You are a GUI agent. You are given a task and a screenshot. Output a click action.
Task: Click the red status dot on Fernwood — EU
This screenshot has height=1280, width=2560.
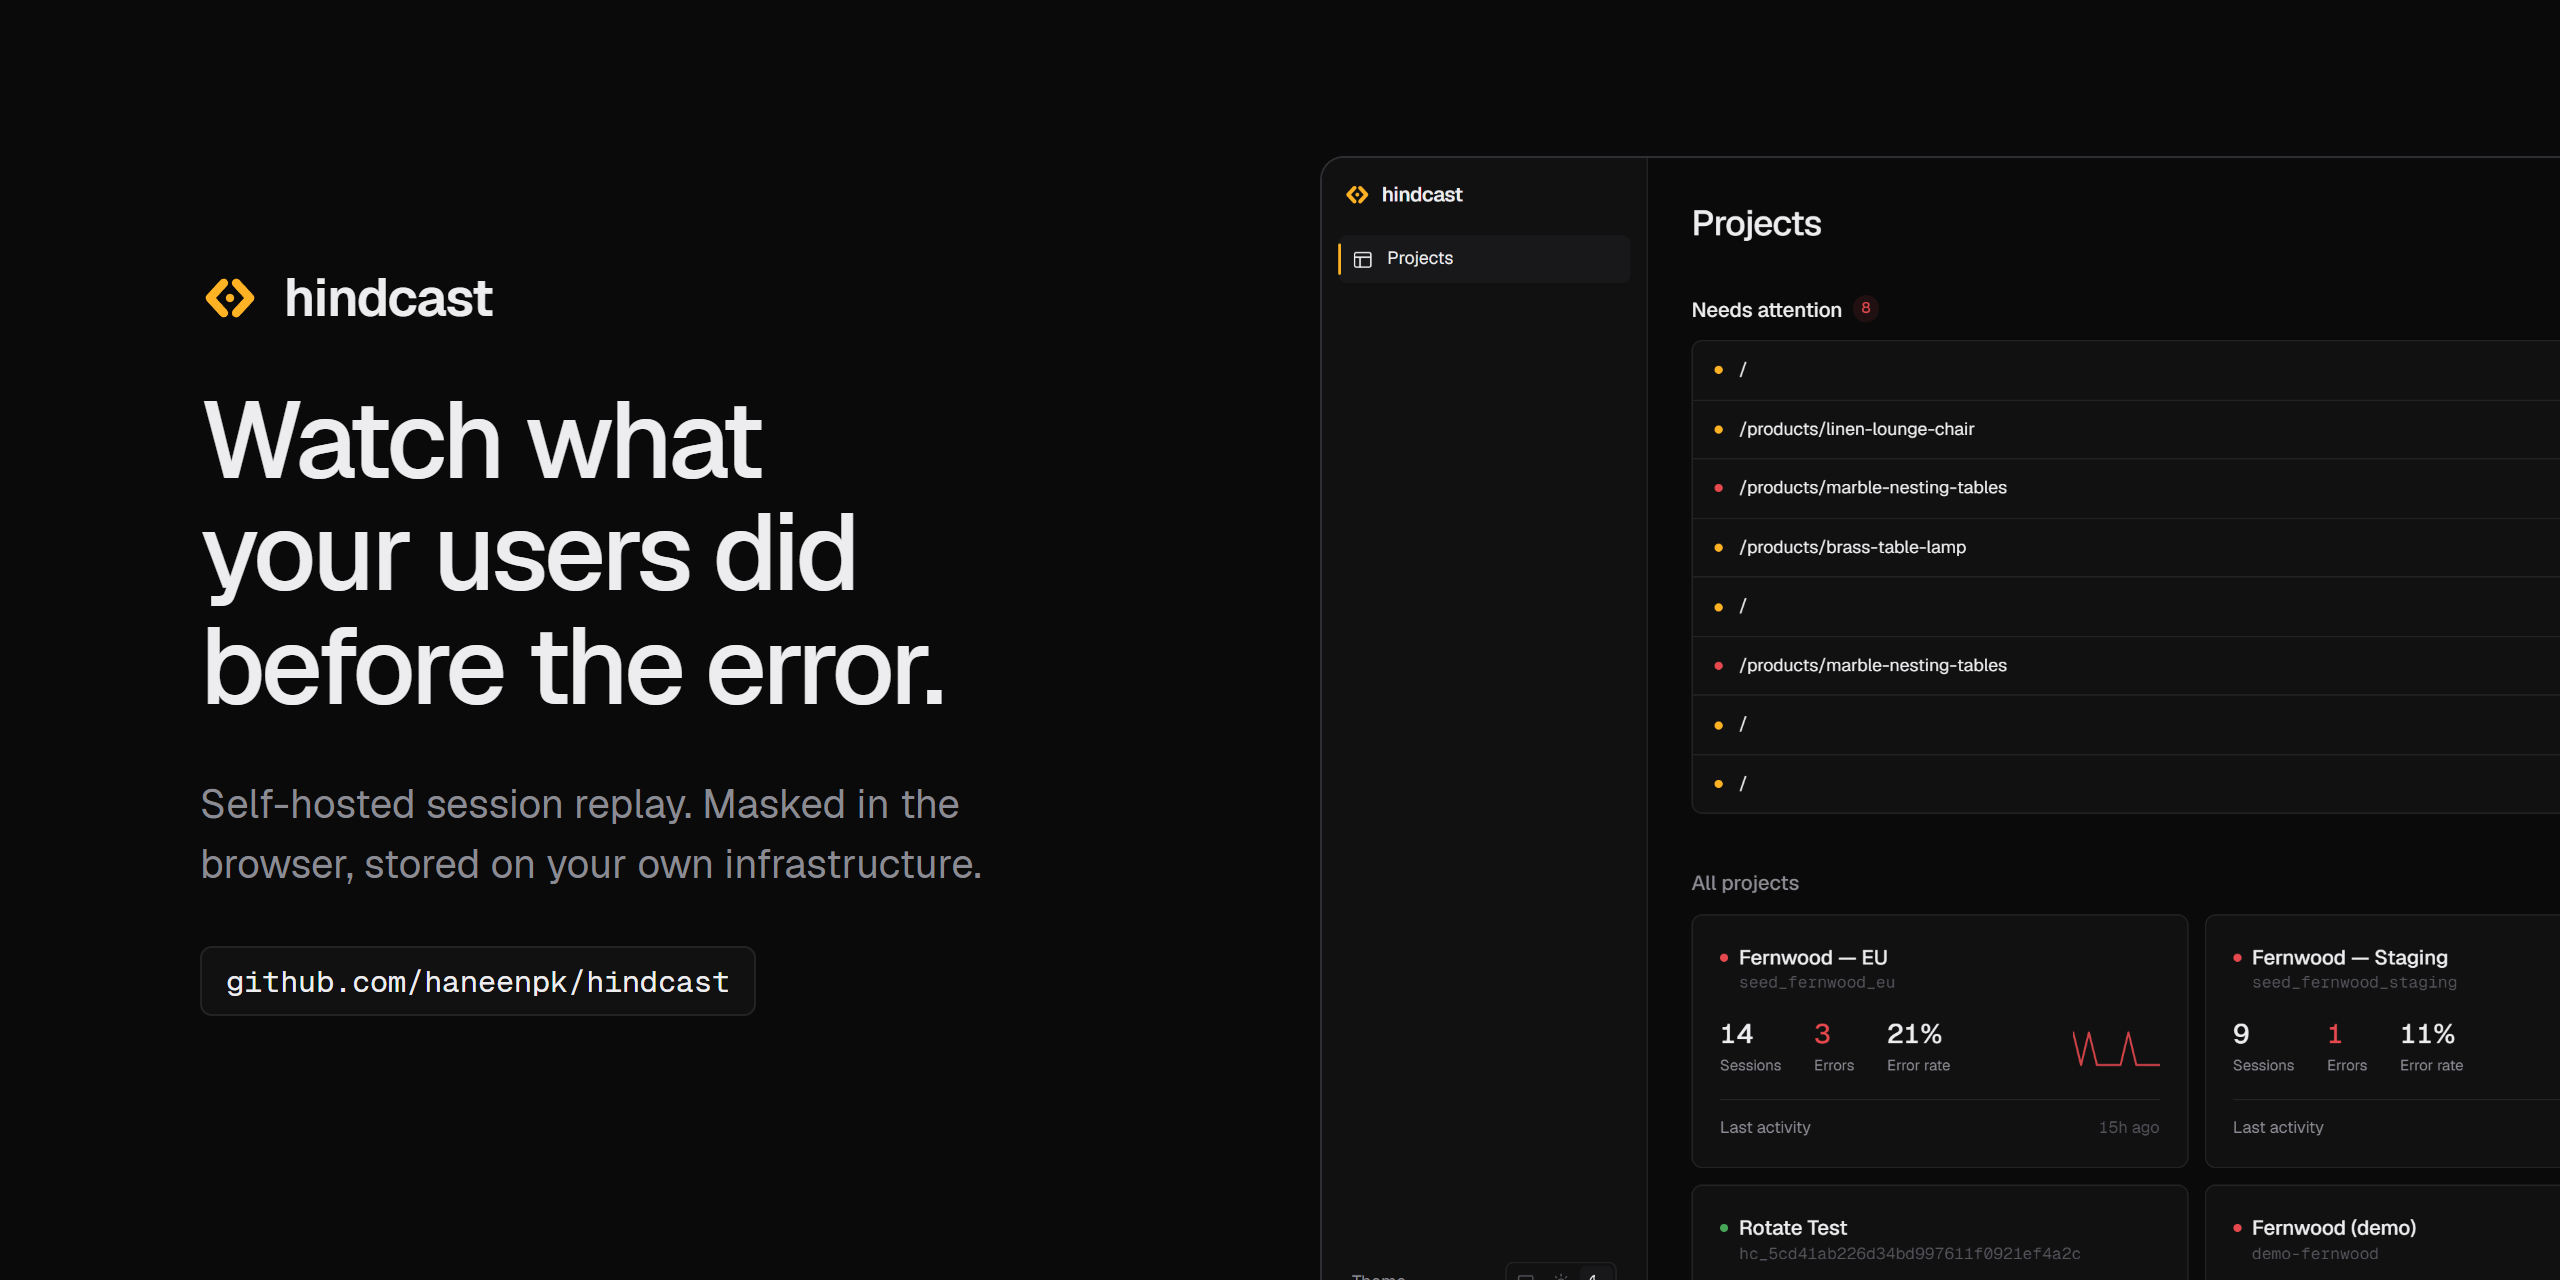coord(1723,958)
